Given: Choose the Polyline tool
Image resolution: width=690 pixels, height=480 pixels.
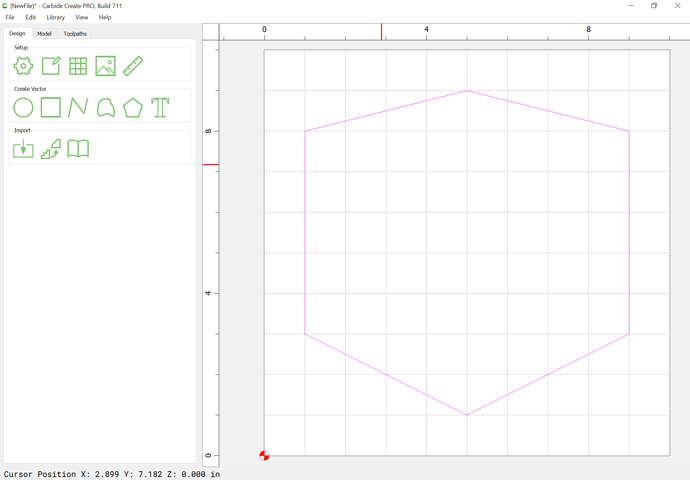Looking at the screenshot, I should (x=78, y=107).
